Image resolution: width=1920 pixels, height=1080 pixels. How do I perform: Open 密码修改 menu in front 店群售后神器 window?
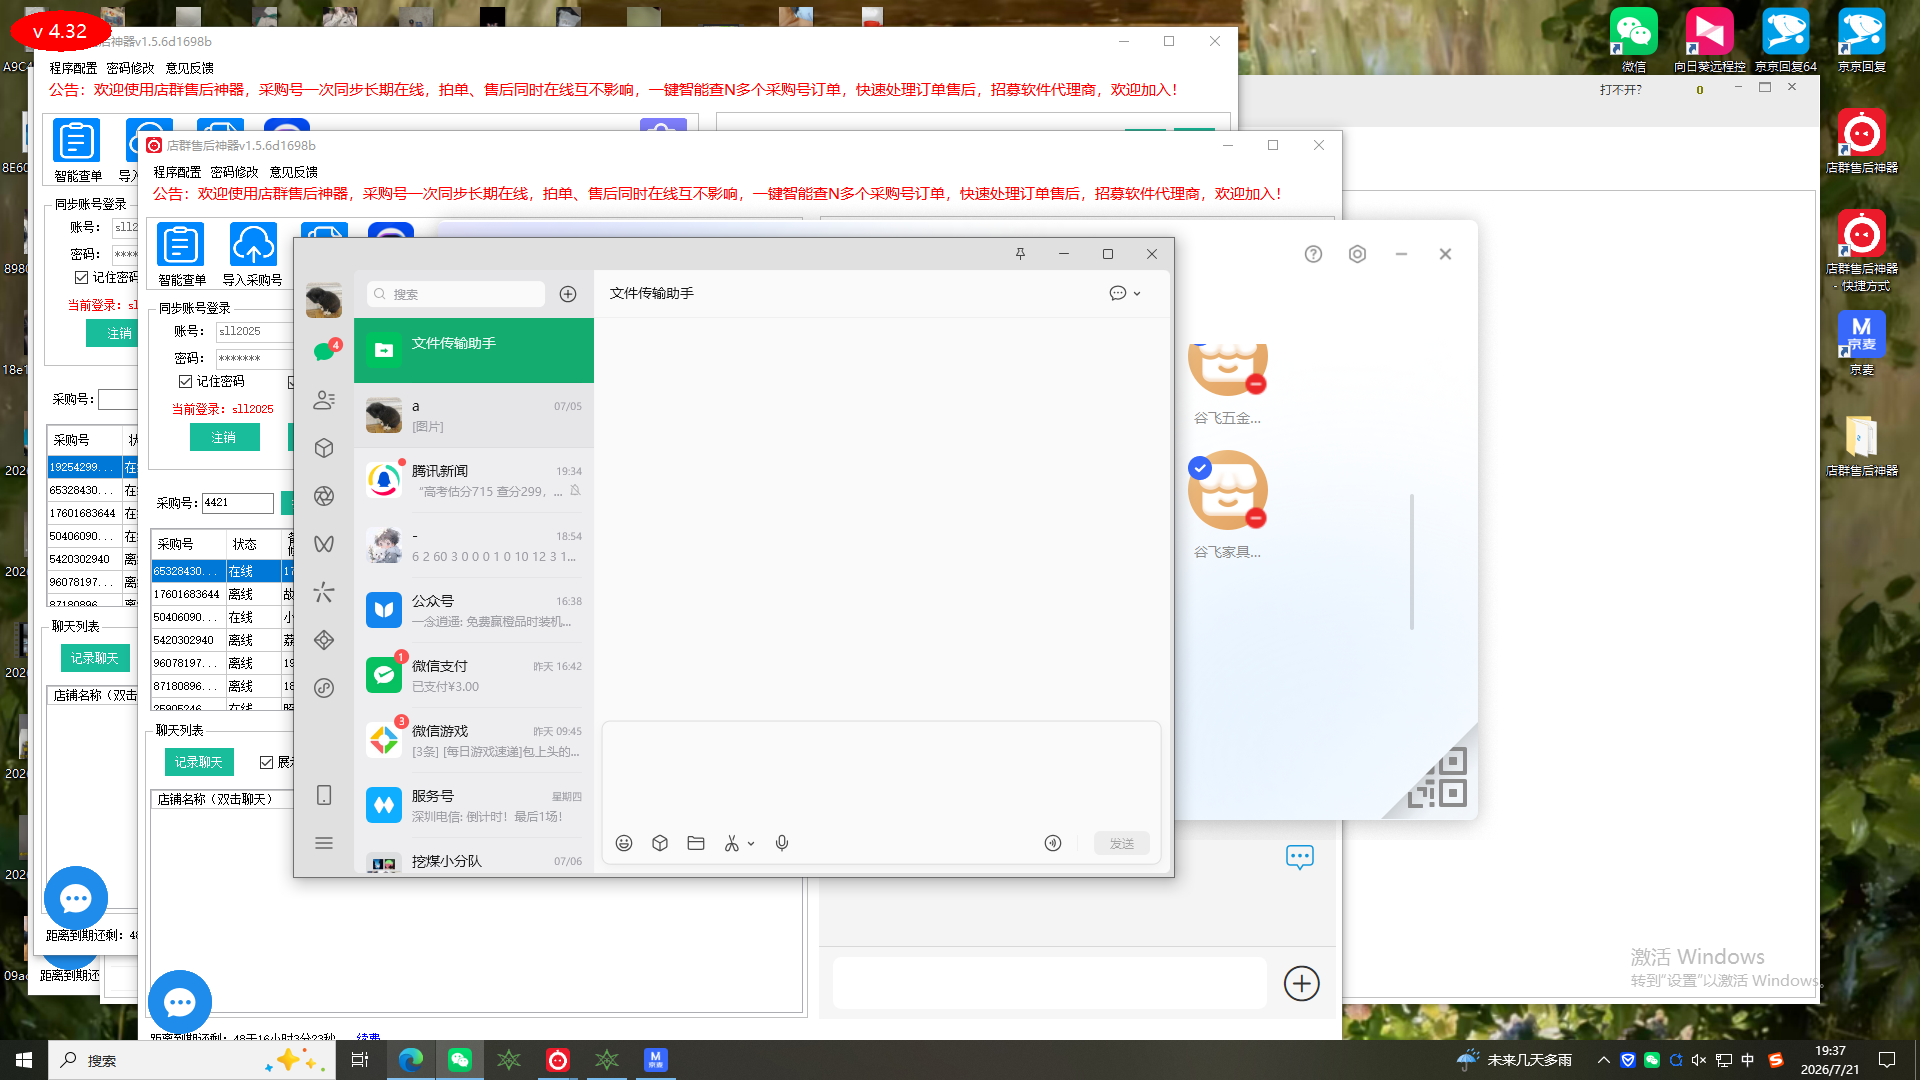(x=234, y=172)
